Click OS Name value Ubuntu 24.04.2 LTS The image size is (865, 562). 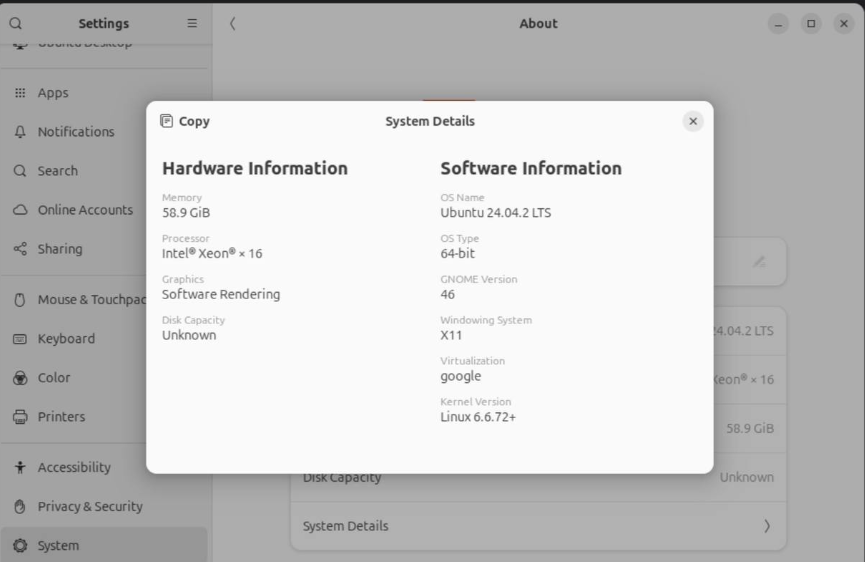pyautogui.click(x=495, y=213)
